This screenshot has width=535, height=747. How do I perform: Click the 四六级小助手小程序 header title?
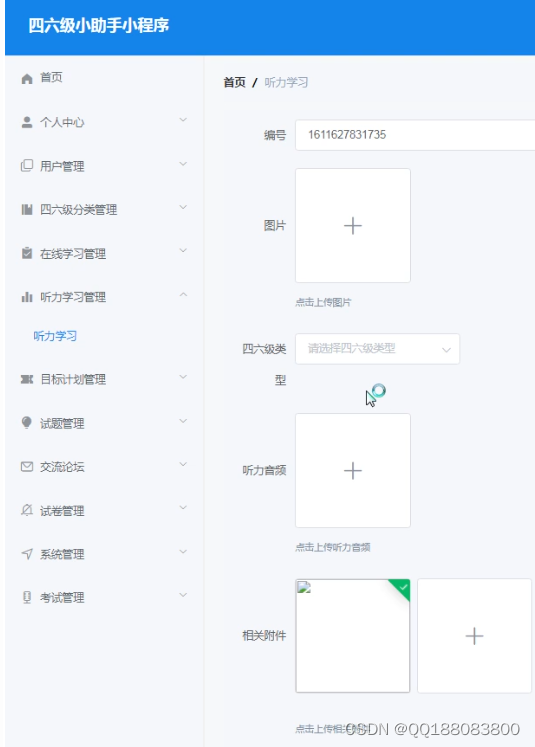click(99, 25)
